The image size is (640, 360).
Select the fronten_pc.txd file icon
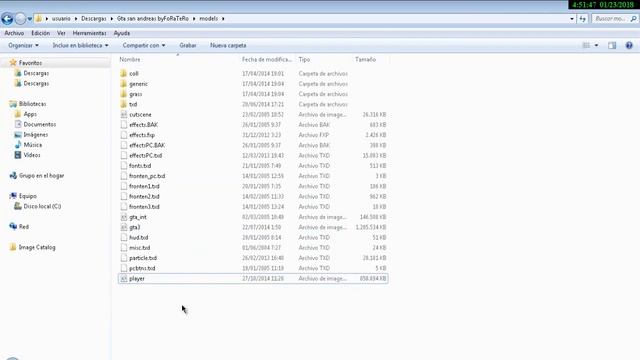pyautogui.click(x=124, y=176)
